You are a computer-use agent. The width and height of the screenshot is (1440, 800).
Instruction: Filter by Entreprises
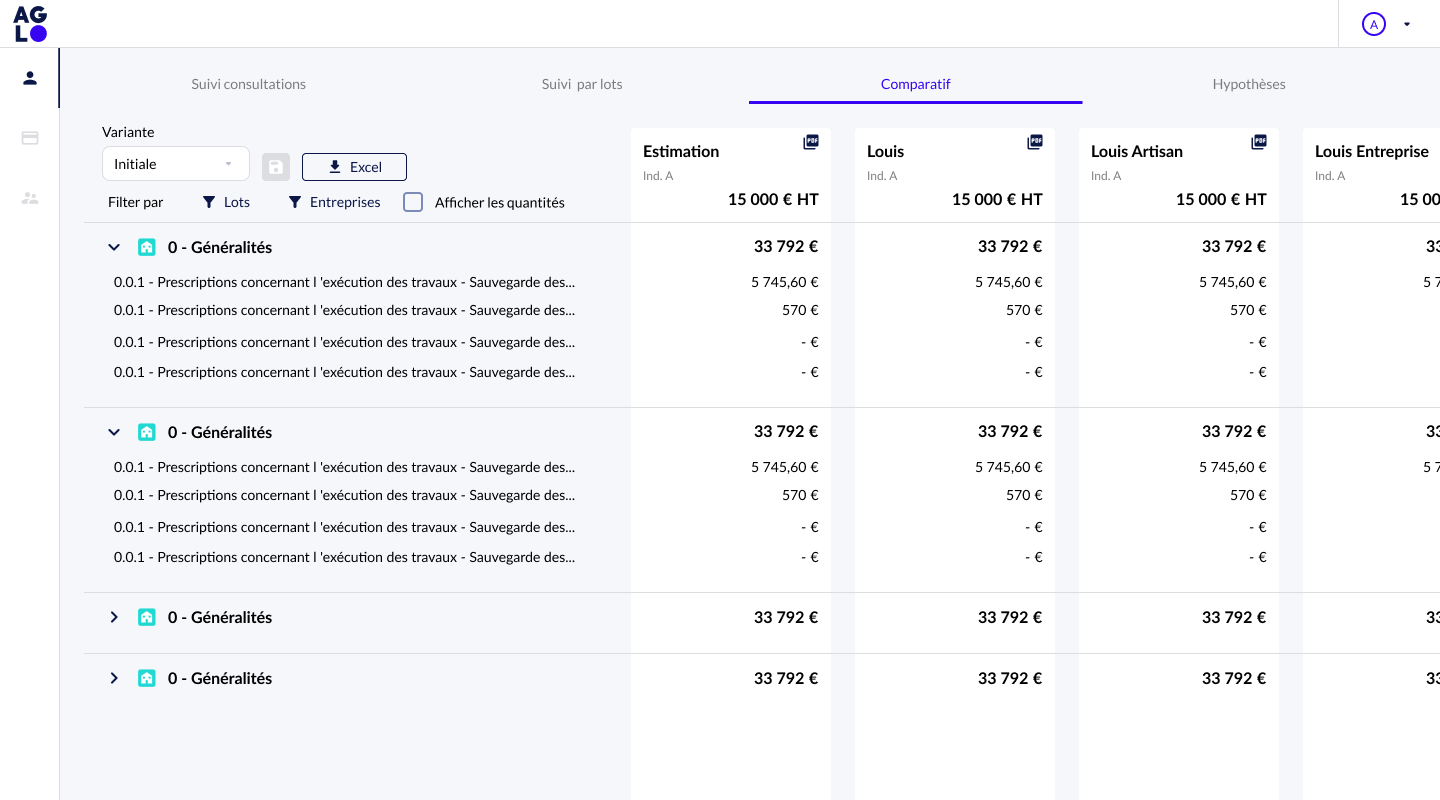[335, 202]
